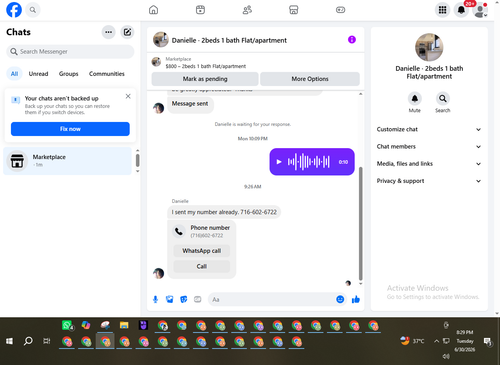The height and width of the screenshot is (365, 500).
Task: Click the WhatsApp call button
Action: click(202, 251)
